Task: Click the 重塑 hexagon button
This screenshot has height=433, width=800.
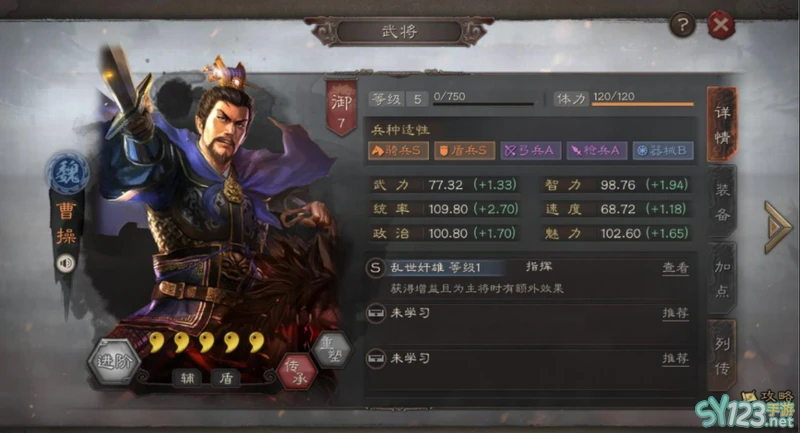Action: [333, 350]
